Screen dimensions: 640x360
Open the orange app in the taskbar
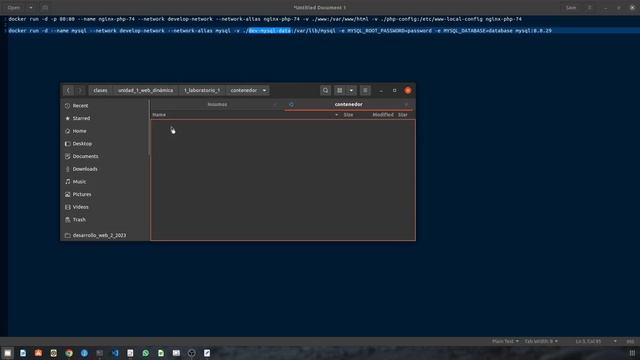pos(38,353)
